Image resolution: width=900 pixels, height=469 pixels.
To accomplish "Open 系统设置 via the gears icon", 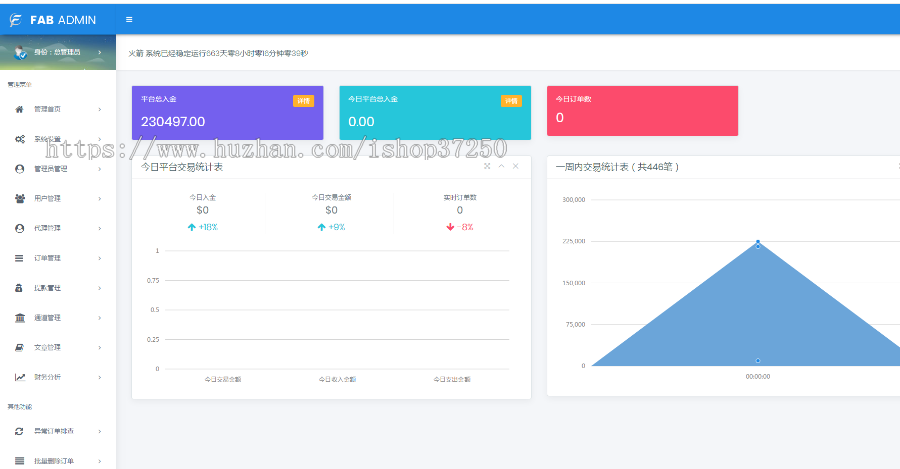I will (20, 139).
